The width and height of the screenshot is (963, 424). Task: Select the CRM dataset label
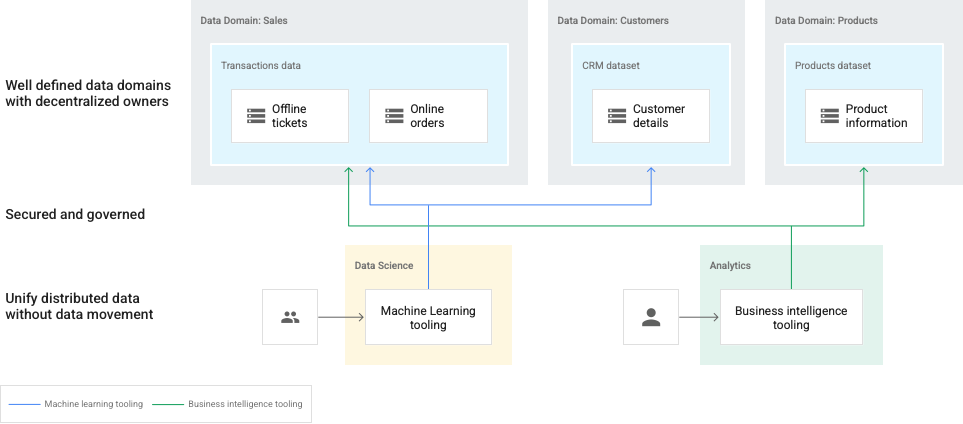[x=610, y=66]
